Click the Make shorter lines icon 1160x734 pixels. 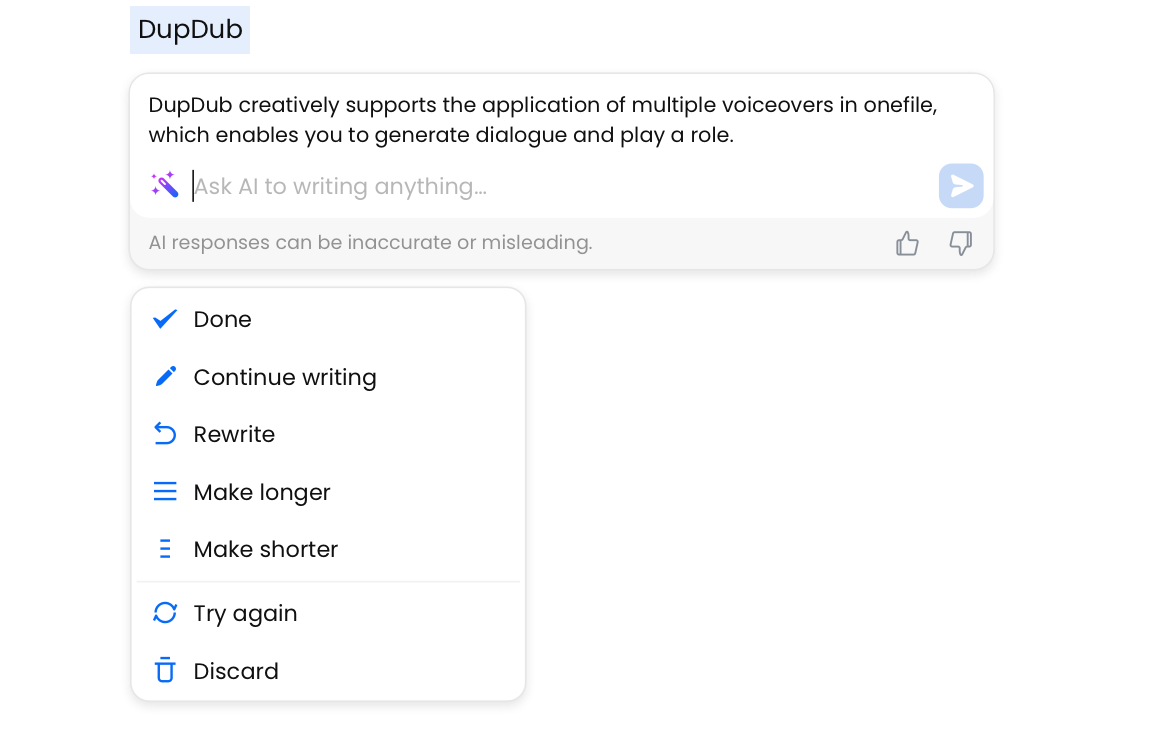(x=166, y=548)
